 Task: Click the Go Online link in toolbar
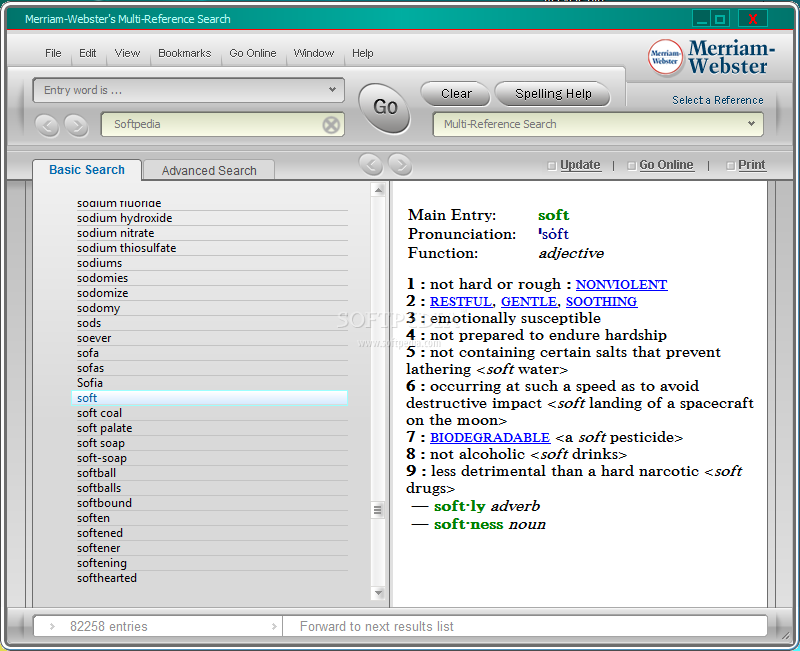[666, 165]
